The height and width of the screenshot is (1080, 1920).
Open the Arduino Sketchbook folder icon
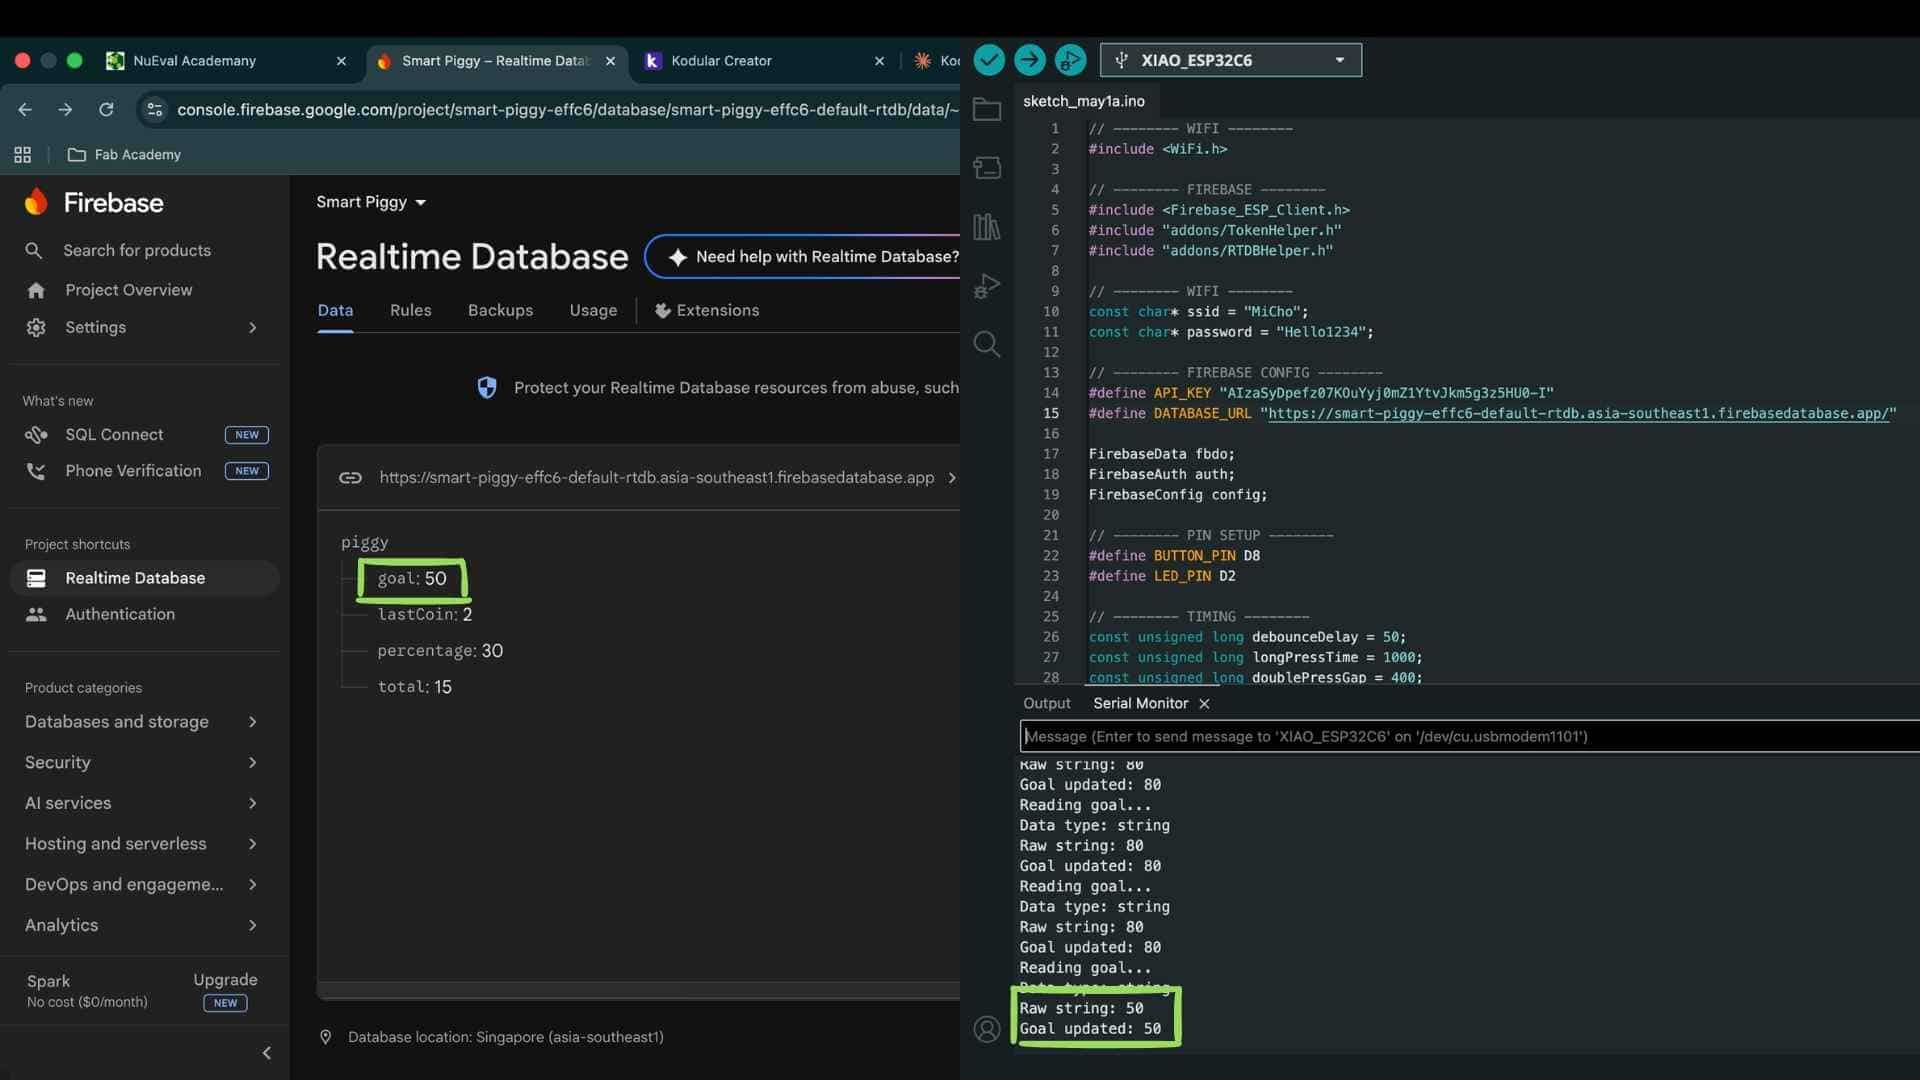(987, 109)
